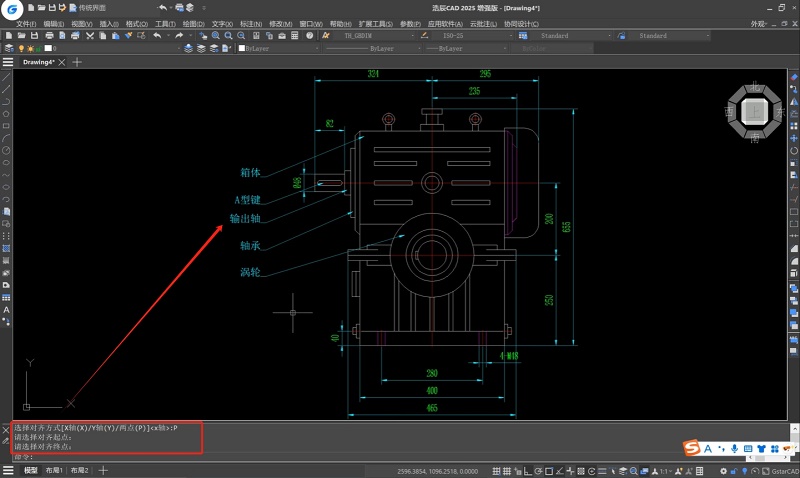Switch to the 布局1 layout tab
This screenshot has height=478, width=800.
pos(54,470)
